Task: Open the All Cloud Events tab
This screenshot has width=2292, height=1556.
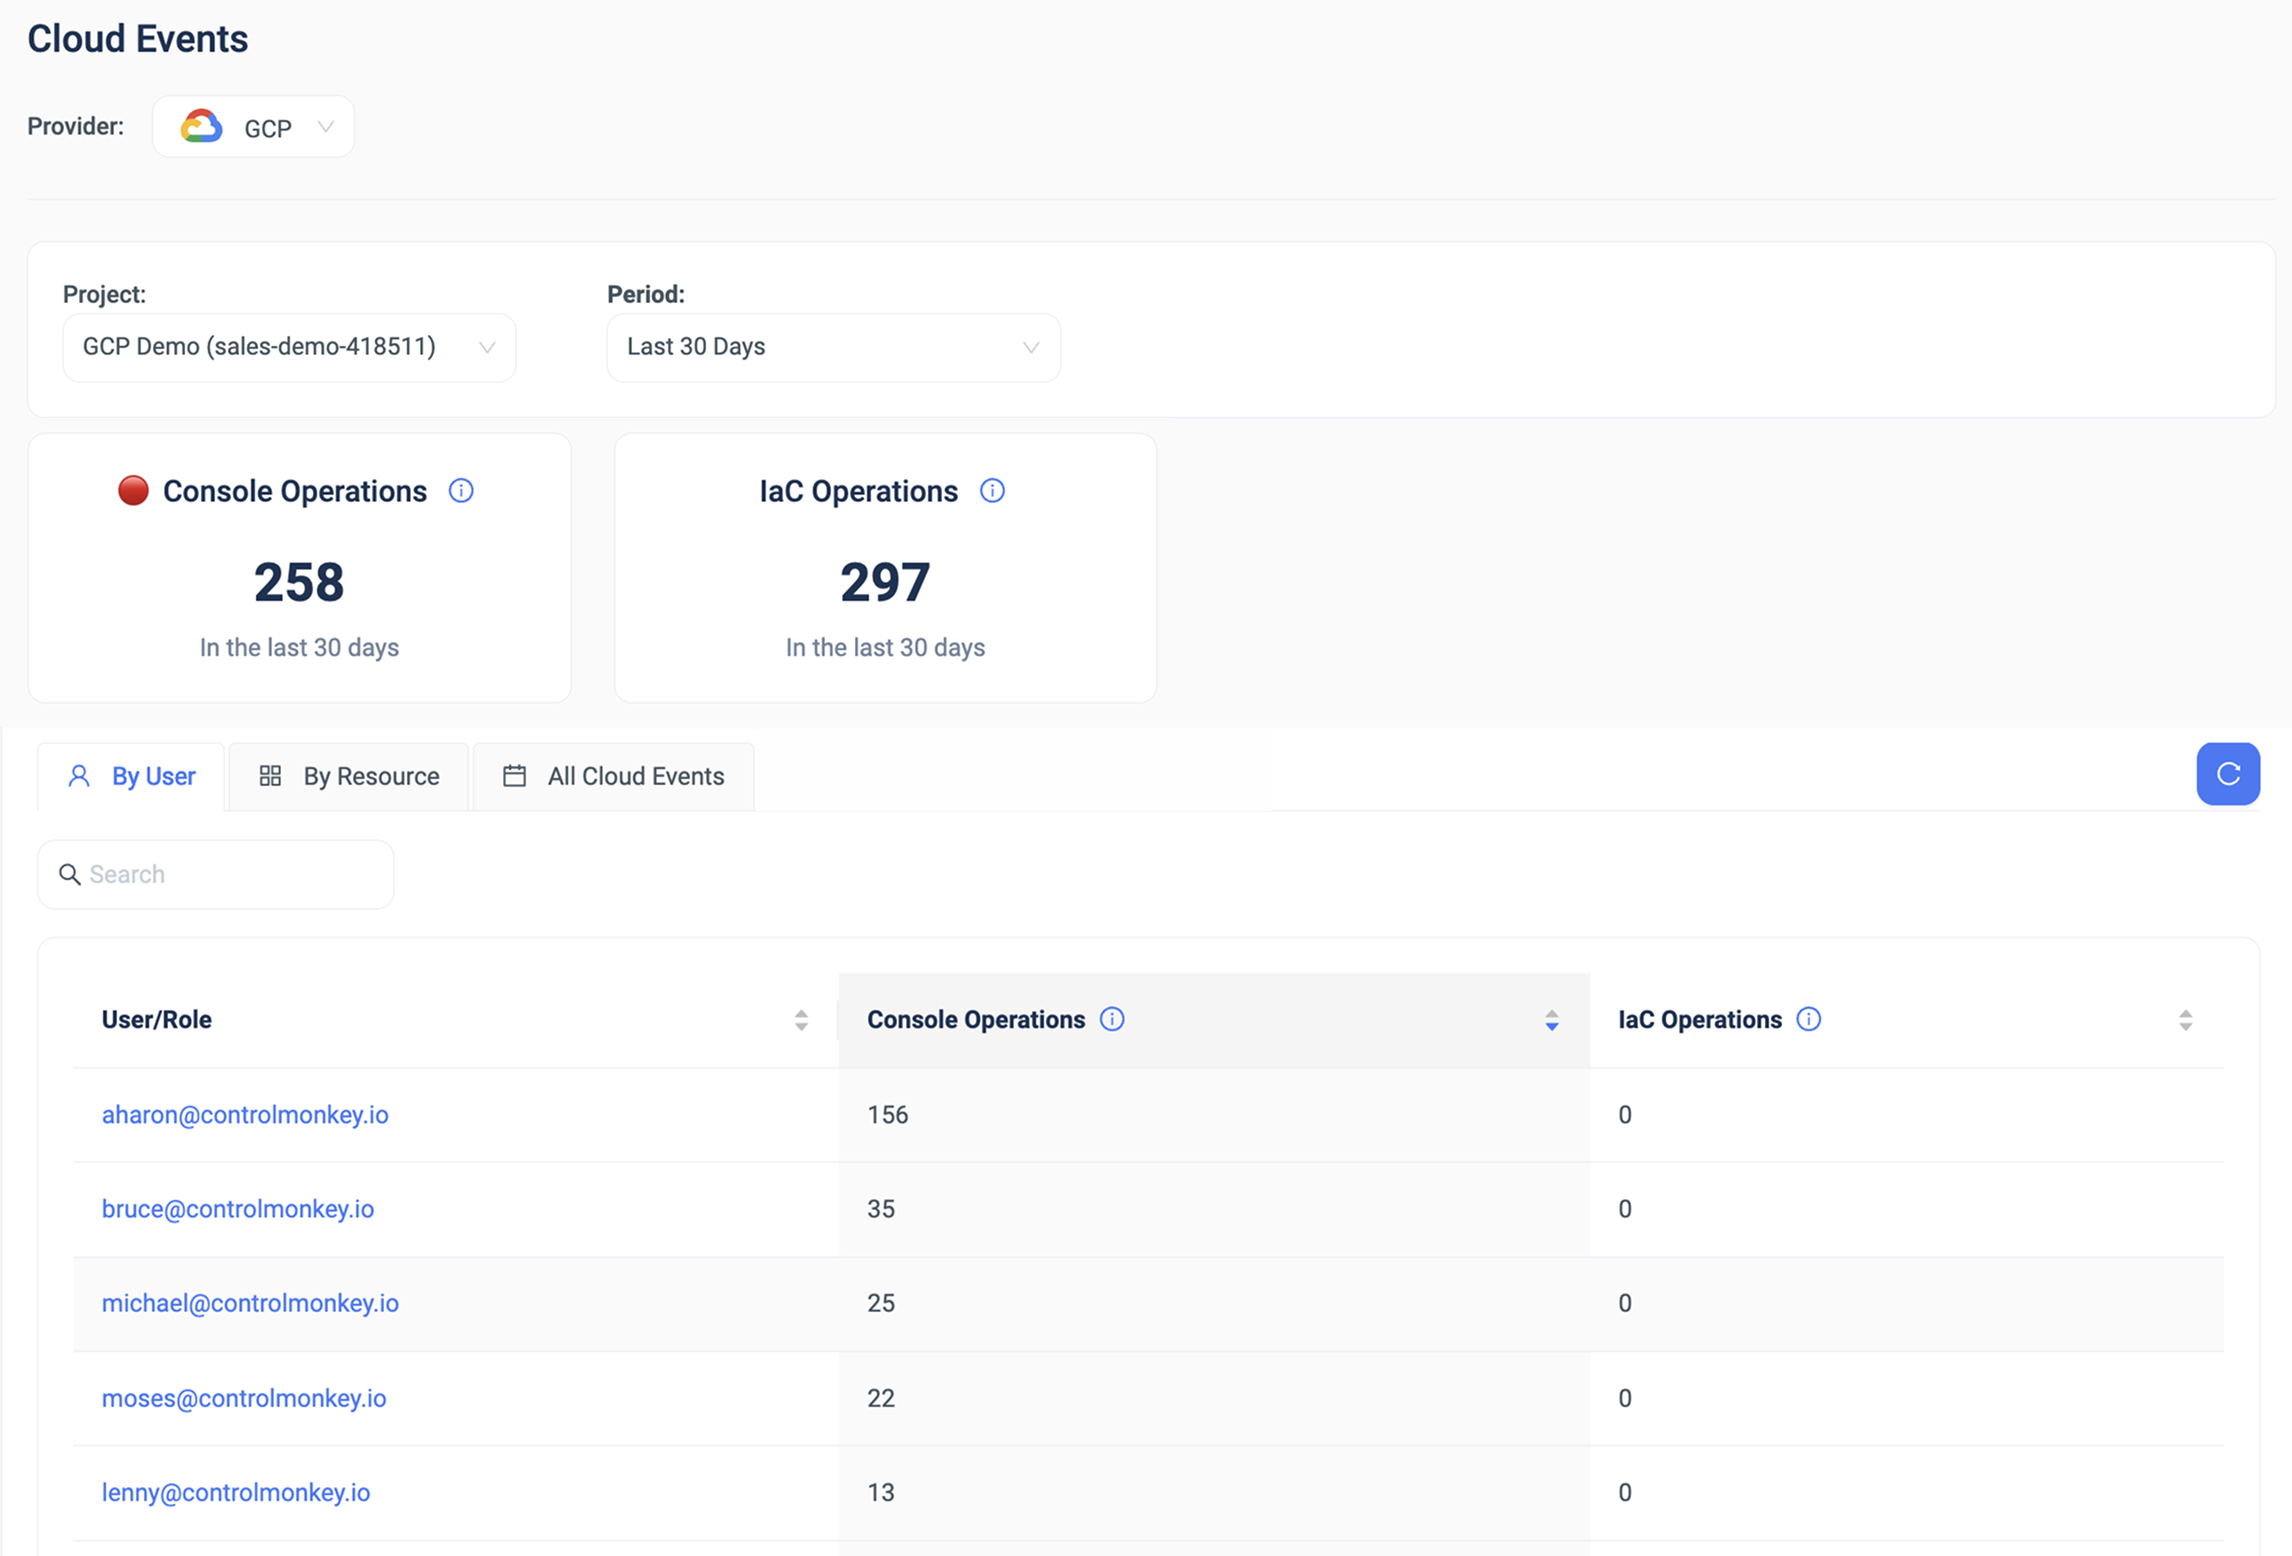Action: pyautogui.click(x=613, y=776)
